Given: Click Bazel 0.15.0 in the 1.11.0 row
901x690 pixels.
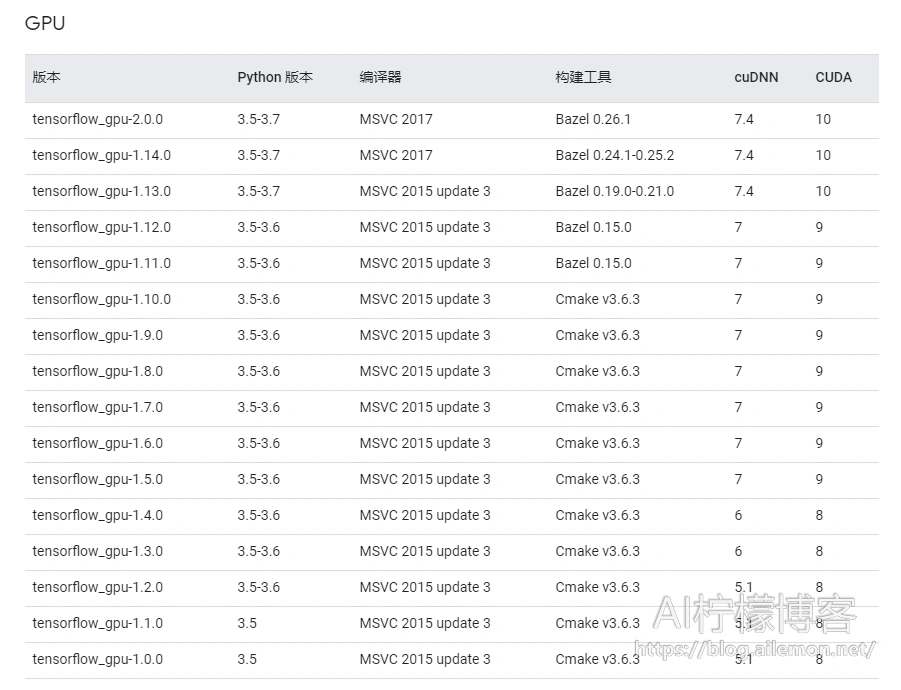Looking at the screenshot, I should coord(594,263).
